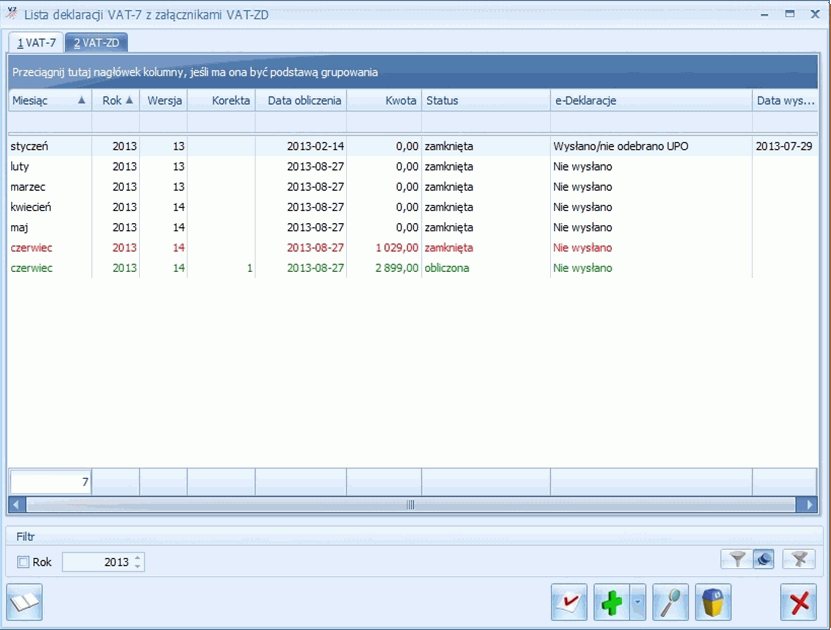
Task: Delete the declaration with the trash bin icon
Action: 713,602
